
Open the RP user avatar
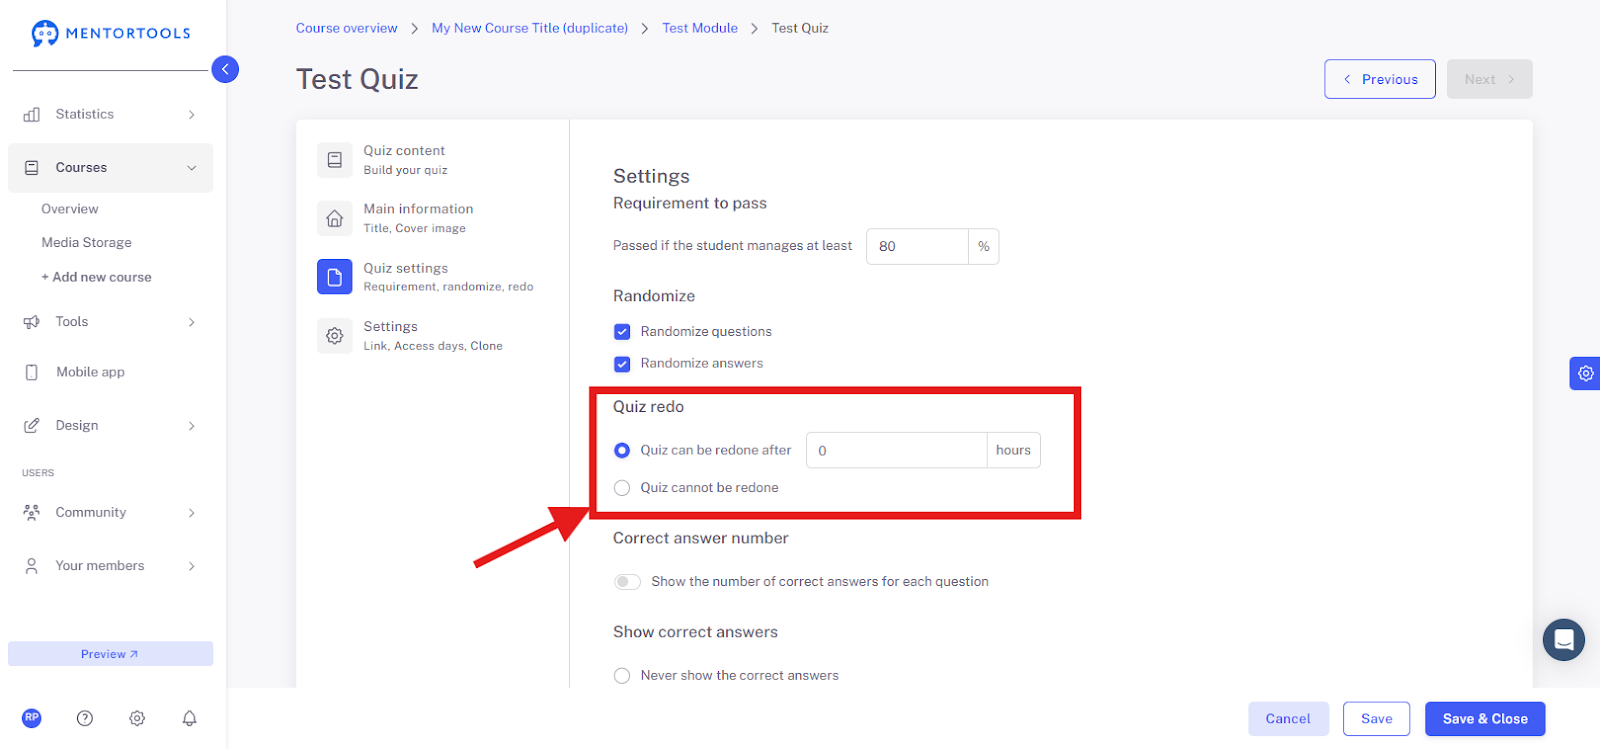click(x=32, y=718)
